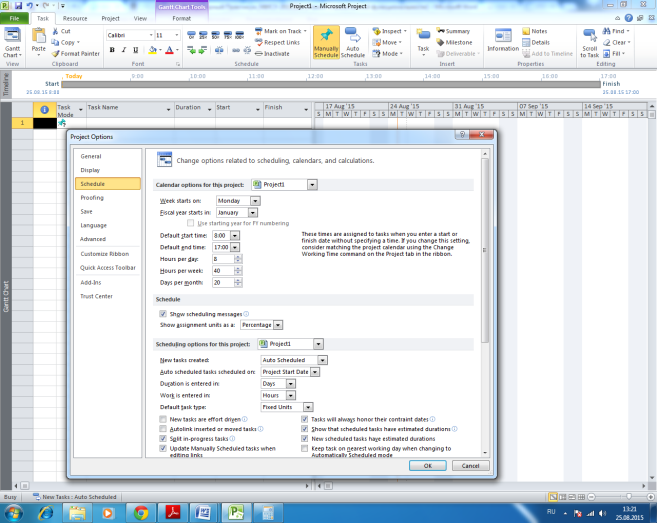Switch to the View ribbon tab
This screenshot has height=523, width=657.
coord(140,18)
